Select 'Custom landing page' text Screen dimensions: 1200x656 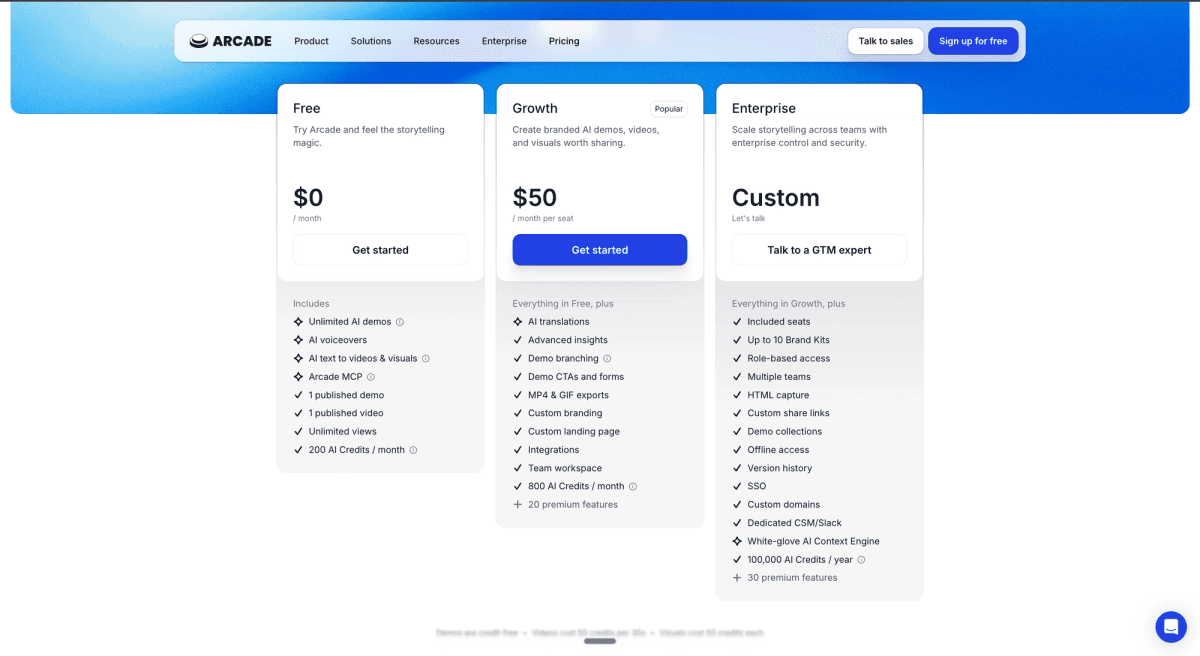pos(574,432)
